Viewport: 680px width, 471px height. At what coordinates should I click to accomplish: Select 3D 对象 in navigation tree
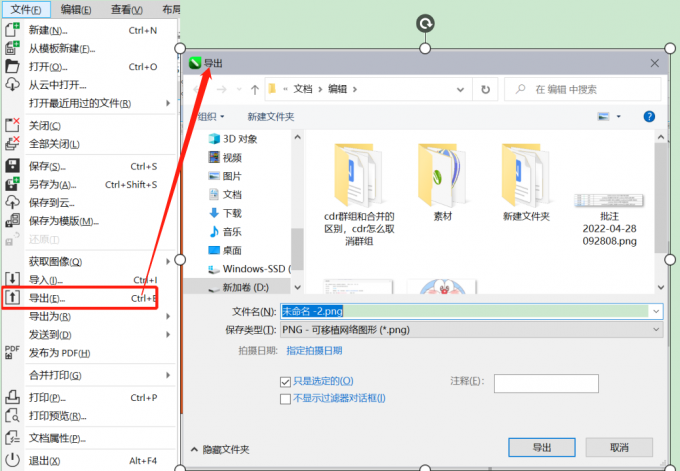232,139
